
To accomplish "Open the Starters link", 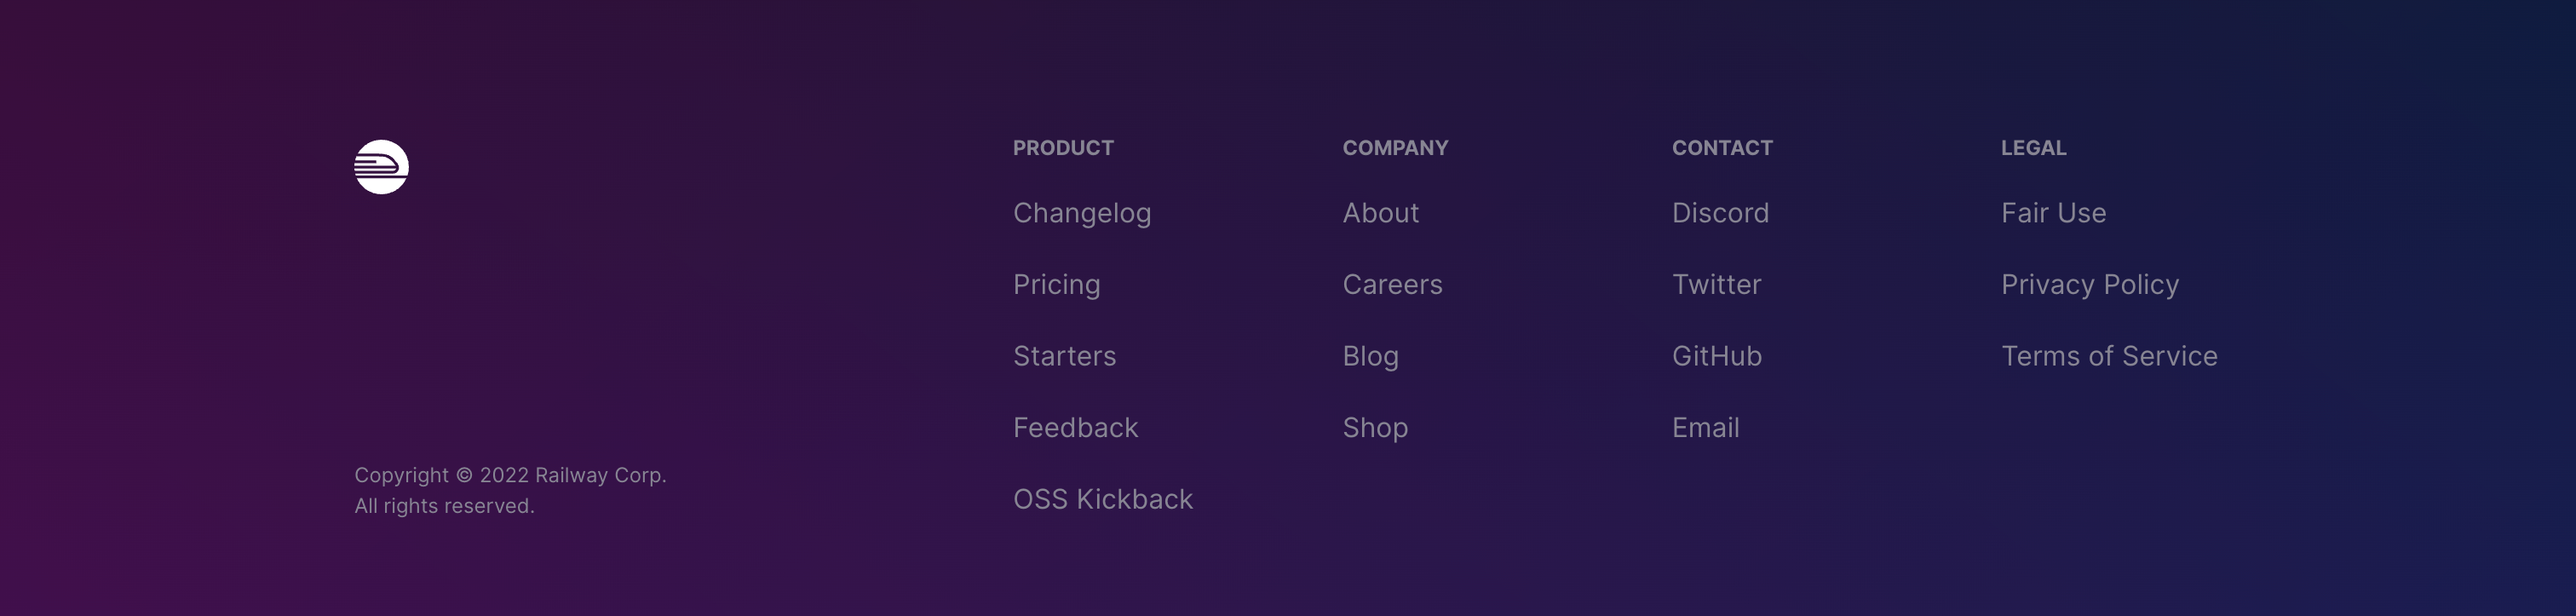I will click(1064, 356).
